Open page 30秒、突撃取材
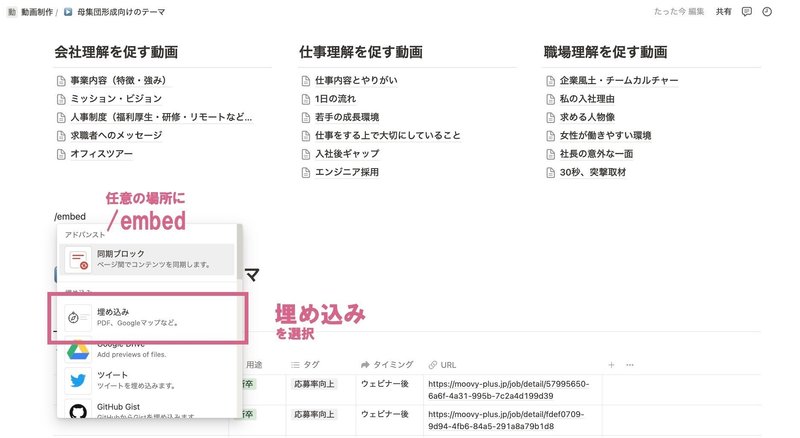The height and width of the screenshot is (438, 800). pyautogui.click(x=592, y=172)
